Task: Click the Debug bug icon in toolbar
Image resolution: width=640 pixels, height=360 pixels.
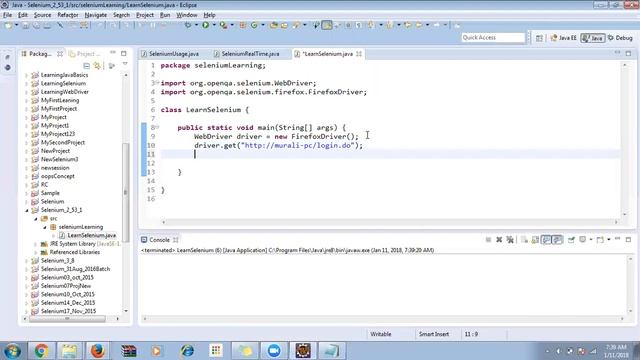Action: 188,25
